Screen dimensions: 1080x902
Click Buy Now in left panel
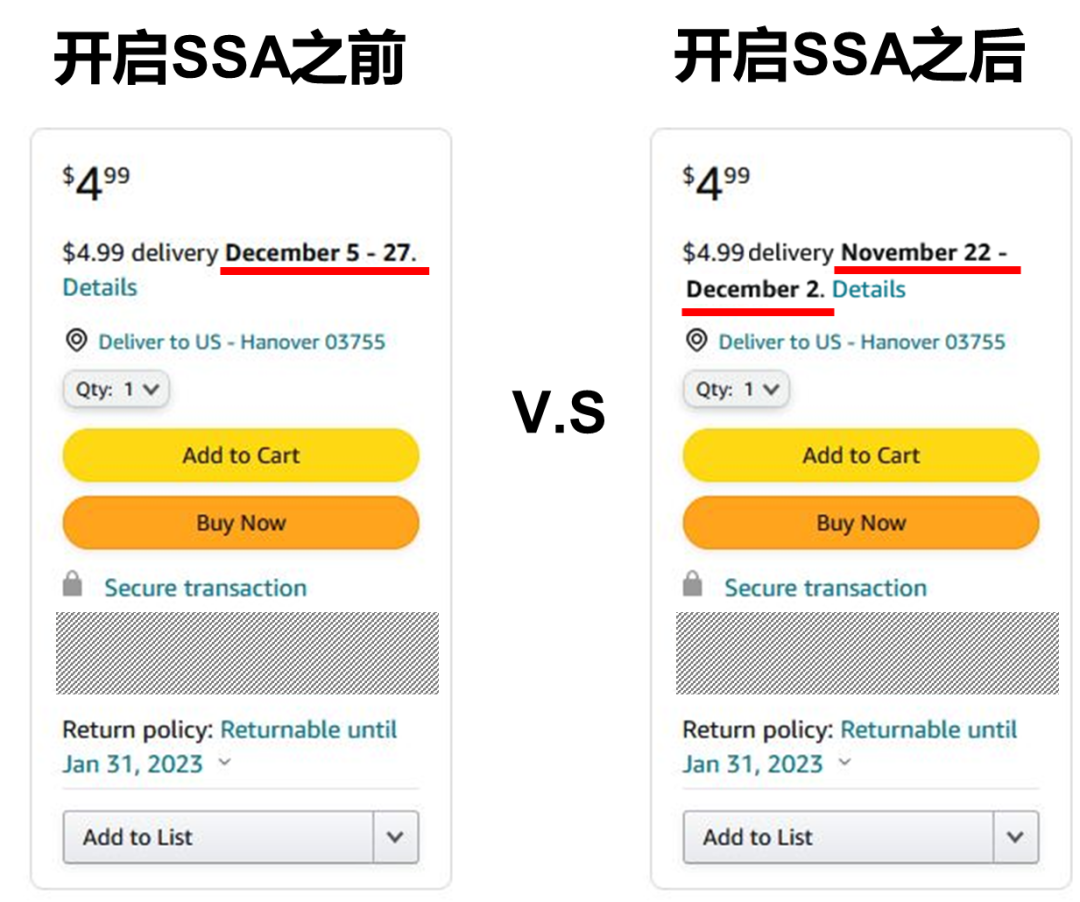tap(241, 523)
